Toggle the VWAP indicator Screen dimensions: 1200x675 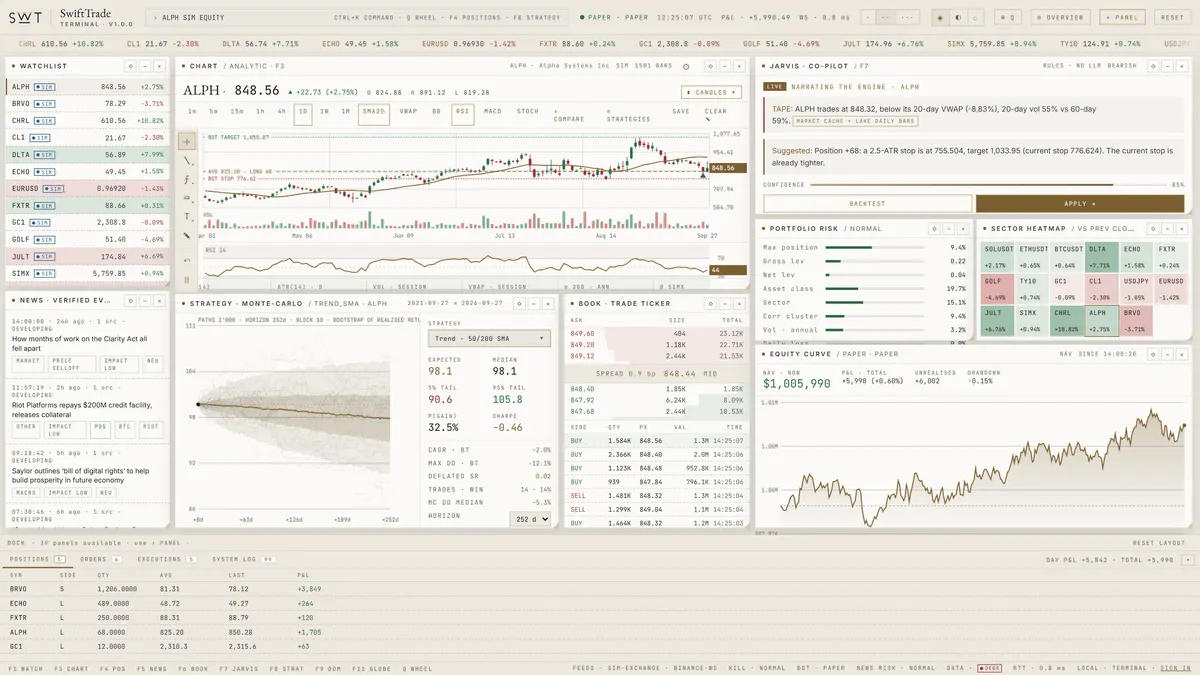(x=408, y=112)
